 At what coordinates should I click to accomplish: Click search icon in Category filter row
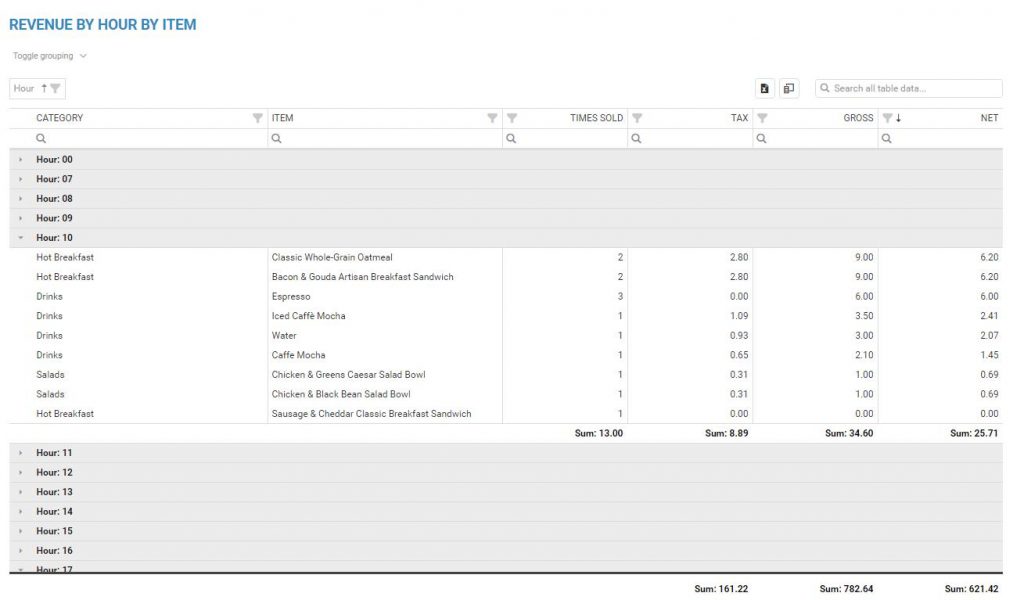click(x=41, y=138)
